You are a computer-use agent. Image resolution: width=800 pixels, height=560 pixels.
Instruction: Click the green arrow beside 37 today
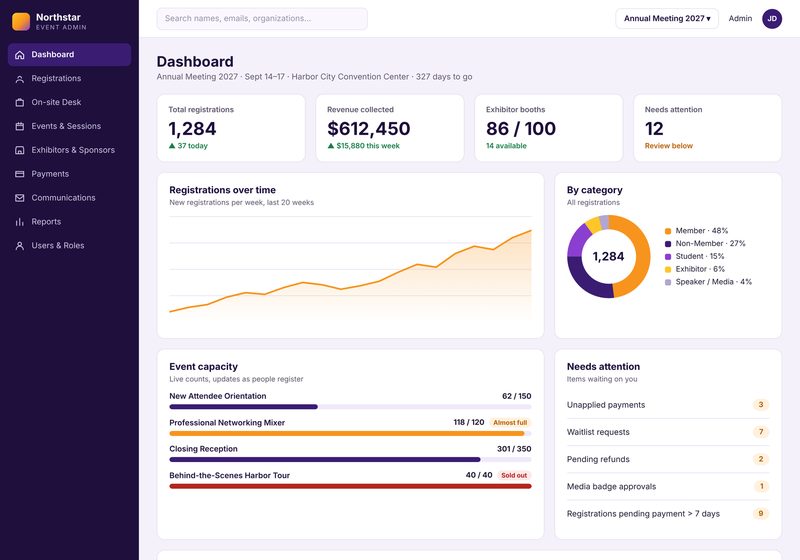(172, 146)
